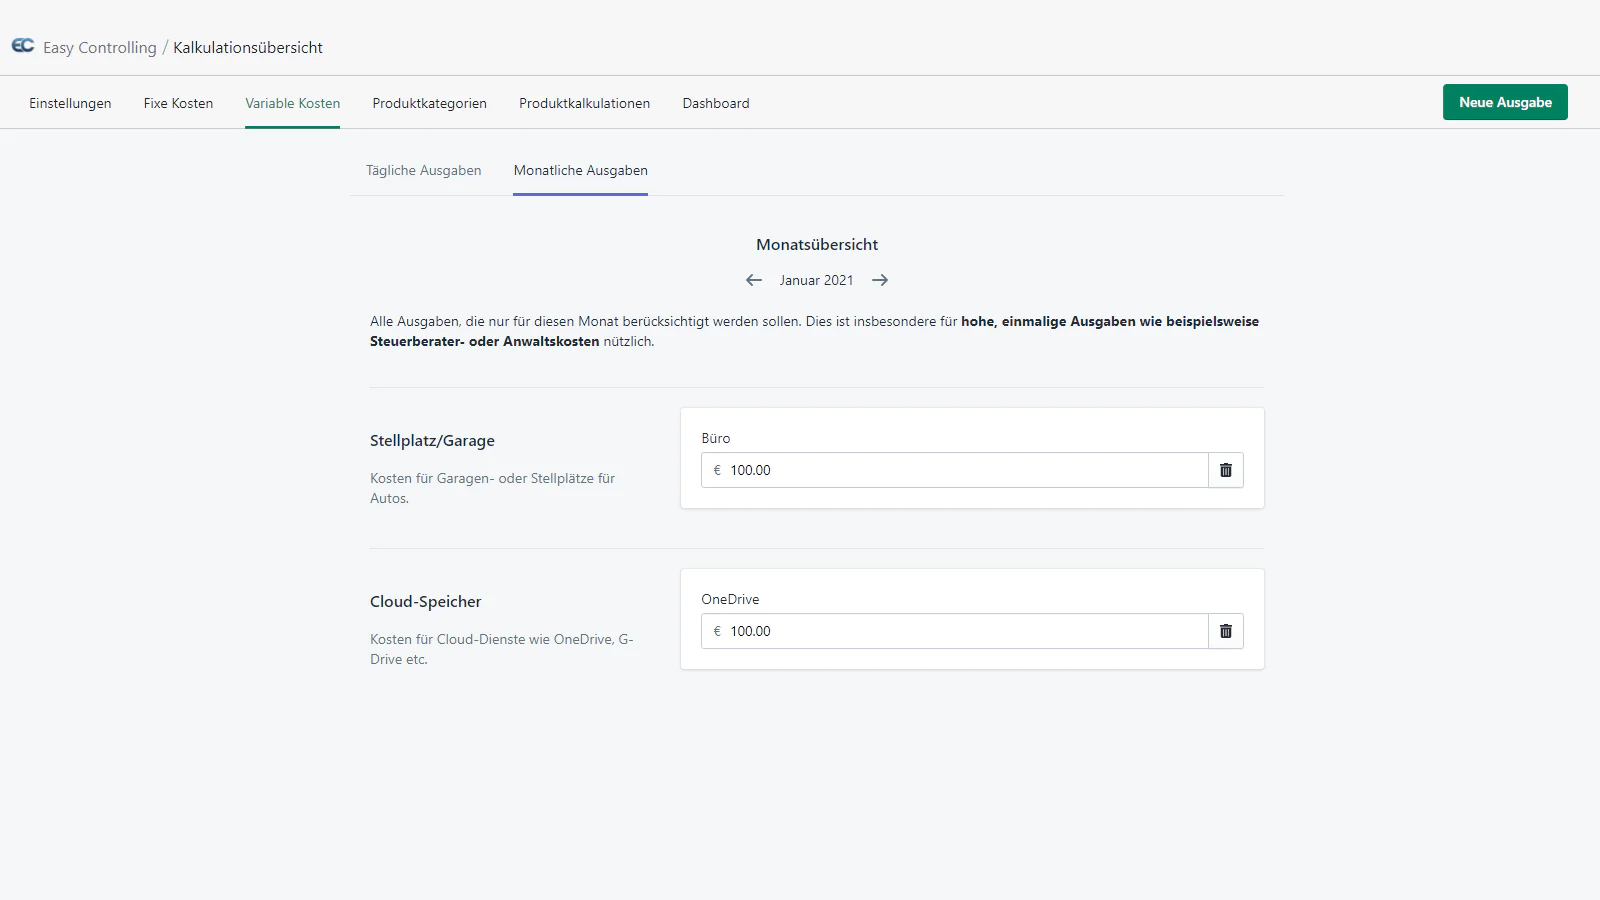Click the Kalkulationsübersicht page title
The image size is (1600, 900).
coord(248,48)
